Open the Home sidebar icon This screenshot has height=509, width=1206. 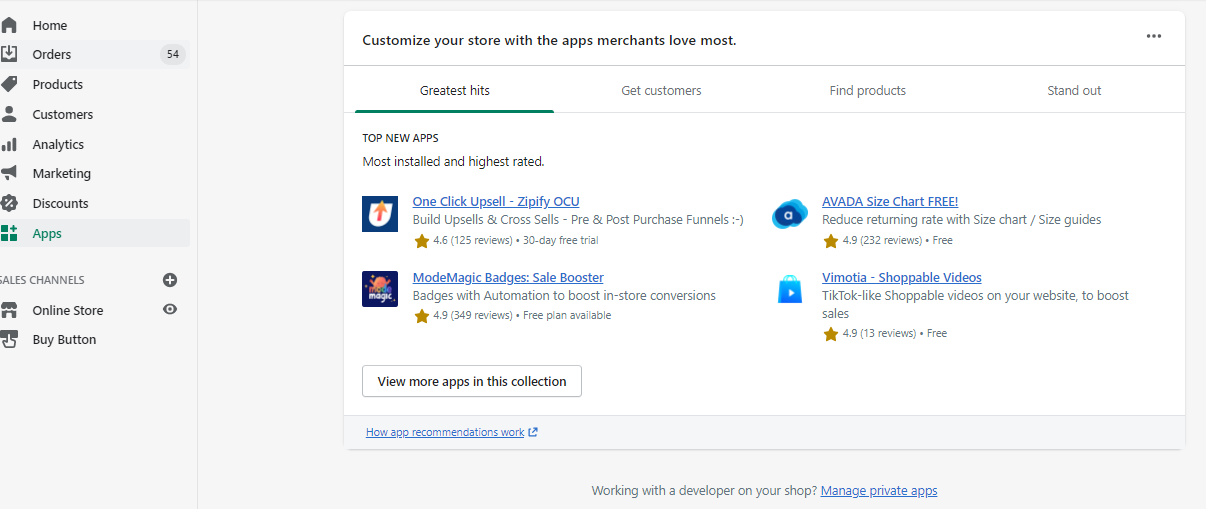click(9, 25)
